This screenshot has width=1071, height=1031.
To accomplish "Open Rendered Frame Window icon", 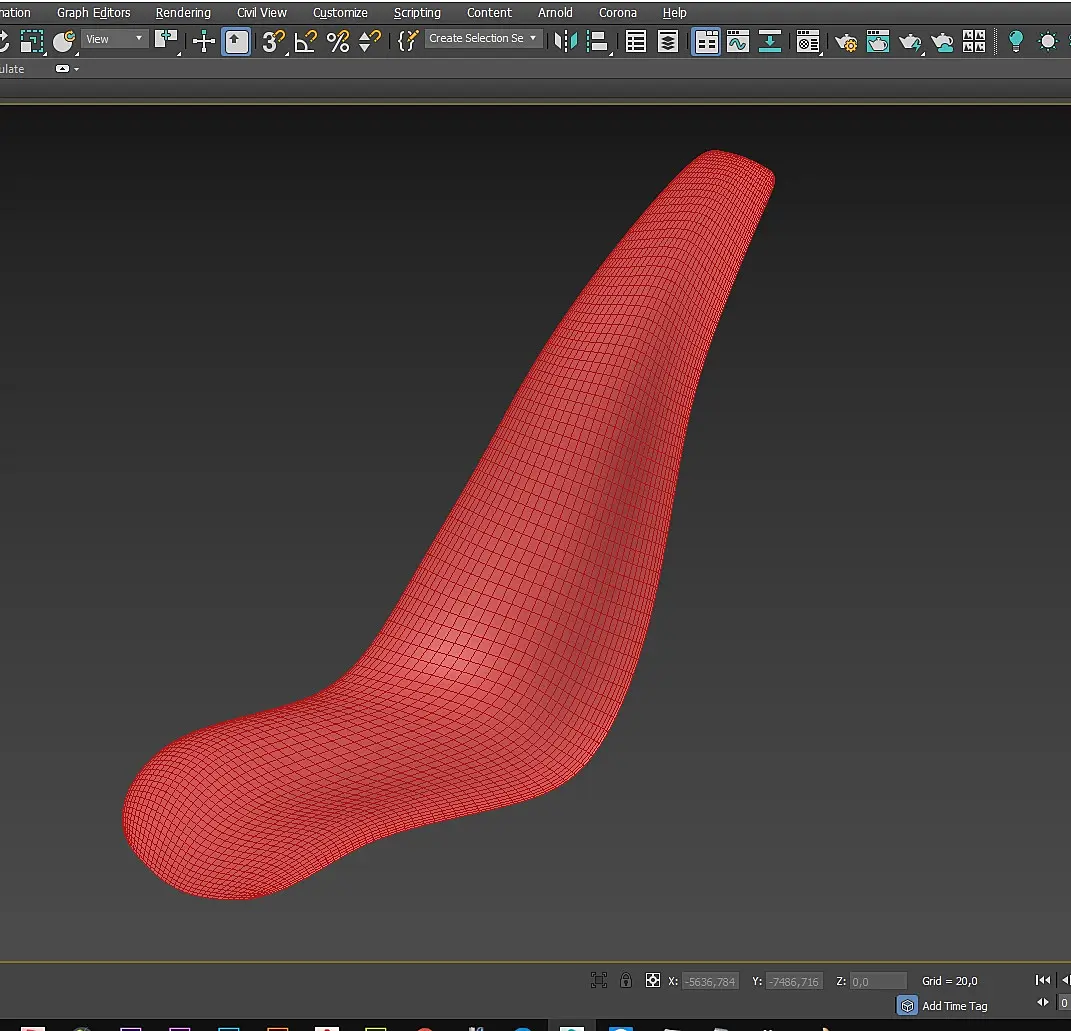I will [x=878, y=41].
